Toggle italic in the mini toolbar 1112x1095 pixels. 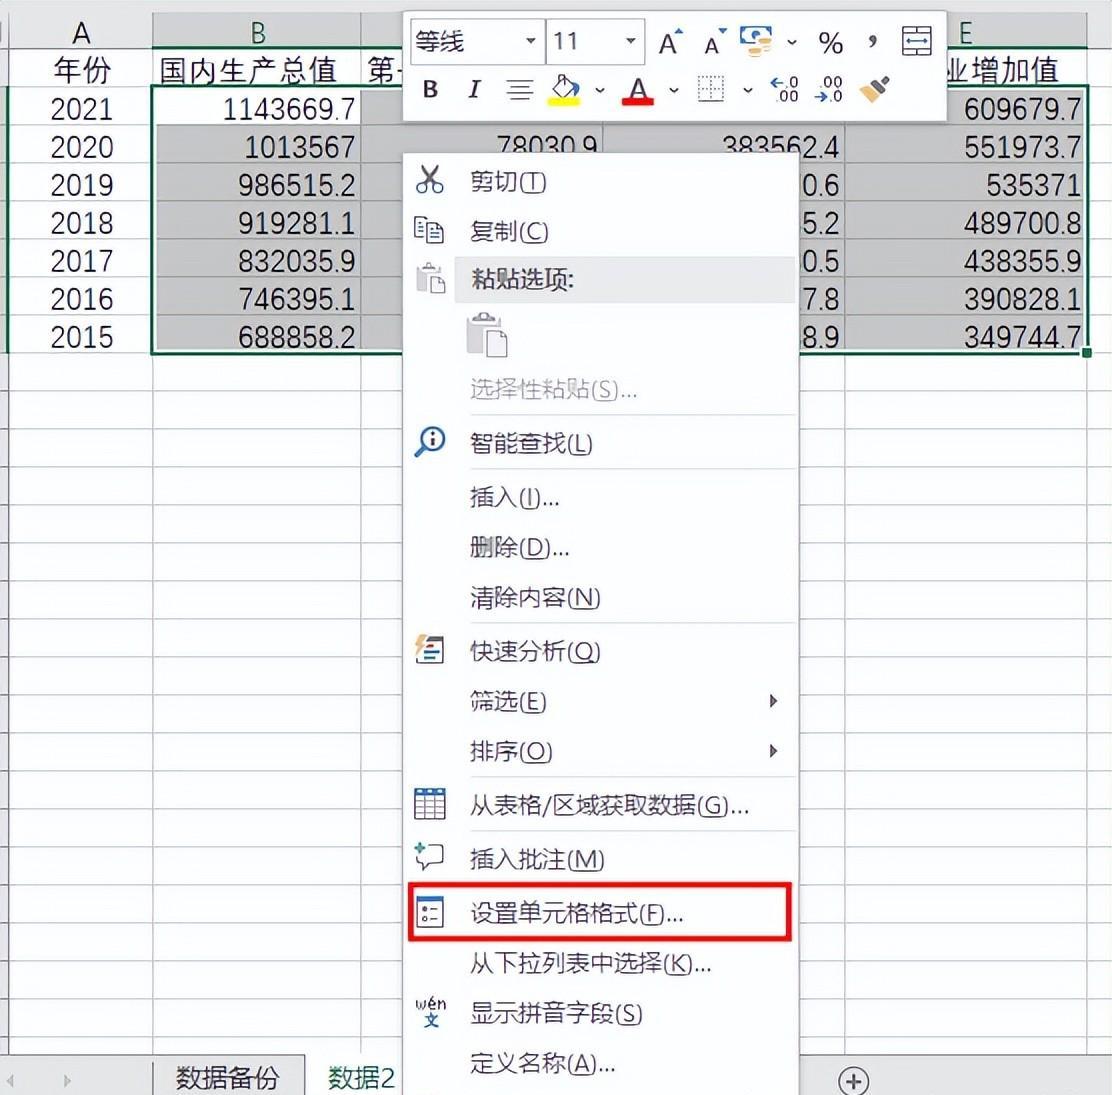(474, 90)
